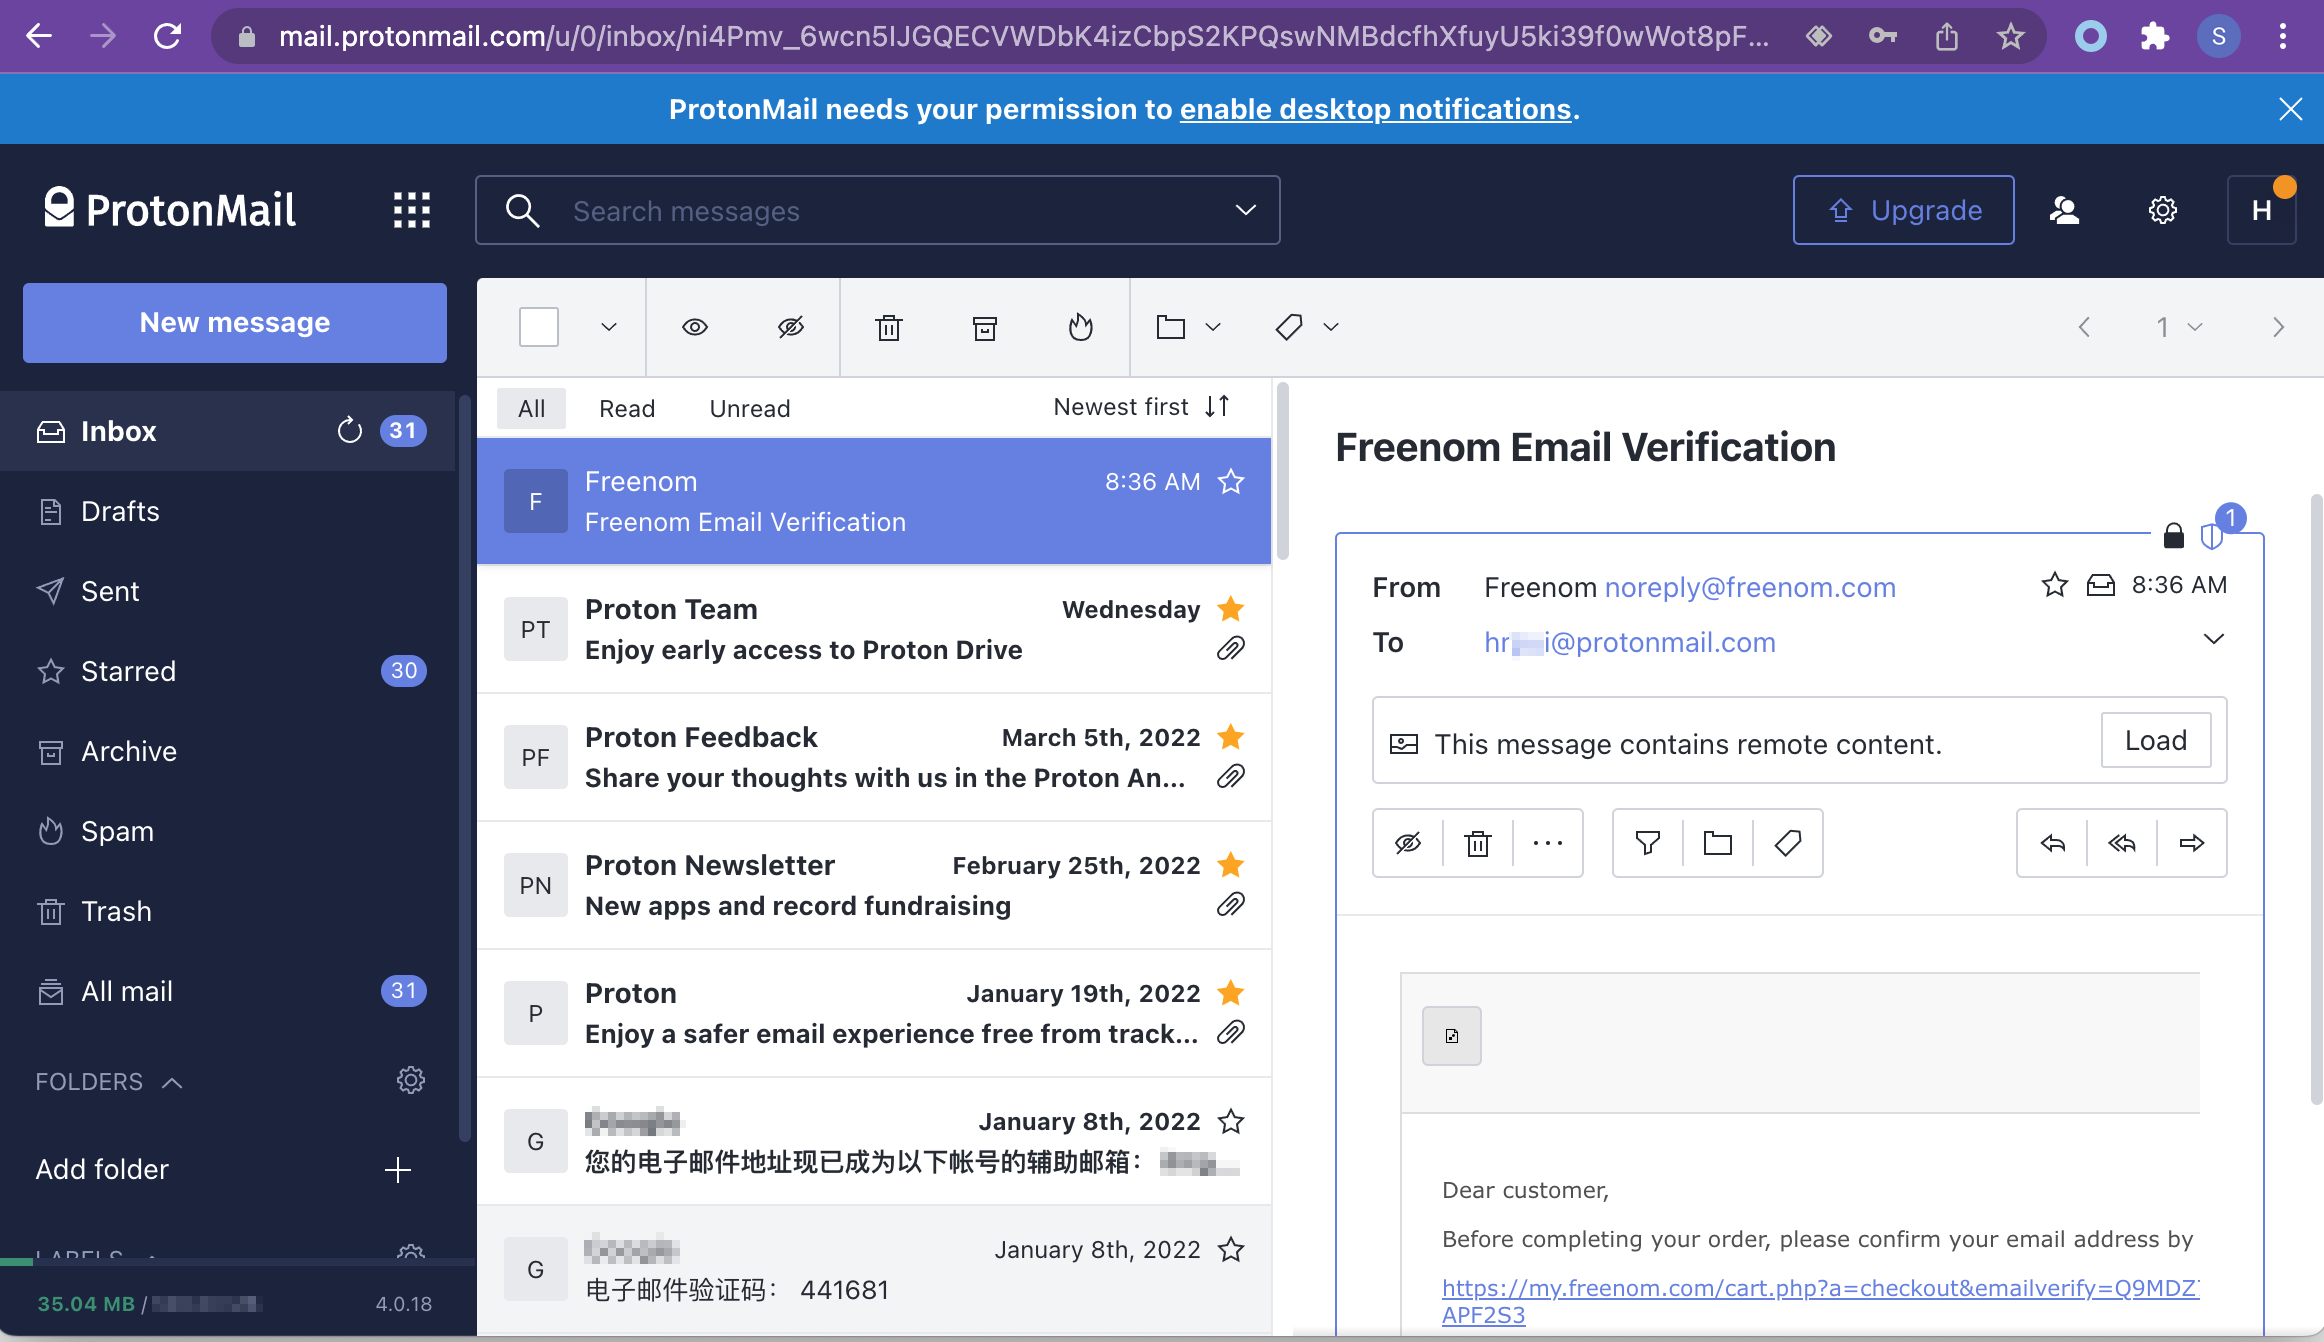Compose a New message
The image size is (2324, 1342).
click(x=235, y=322)
